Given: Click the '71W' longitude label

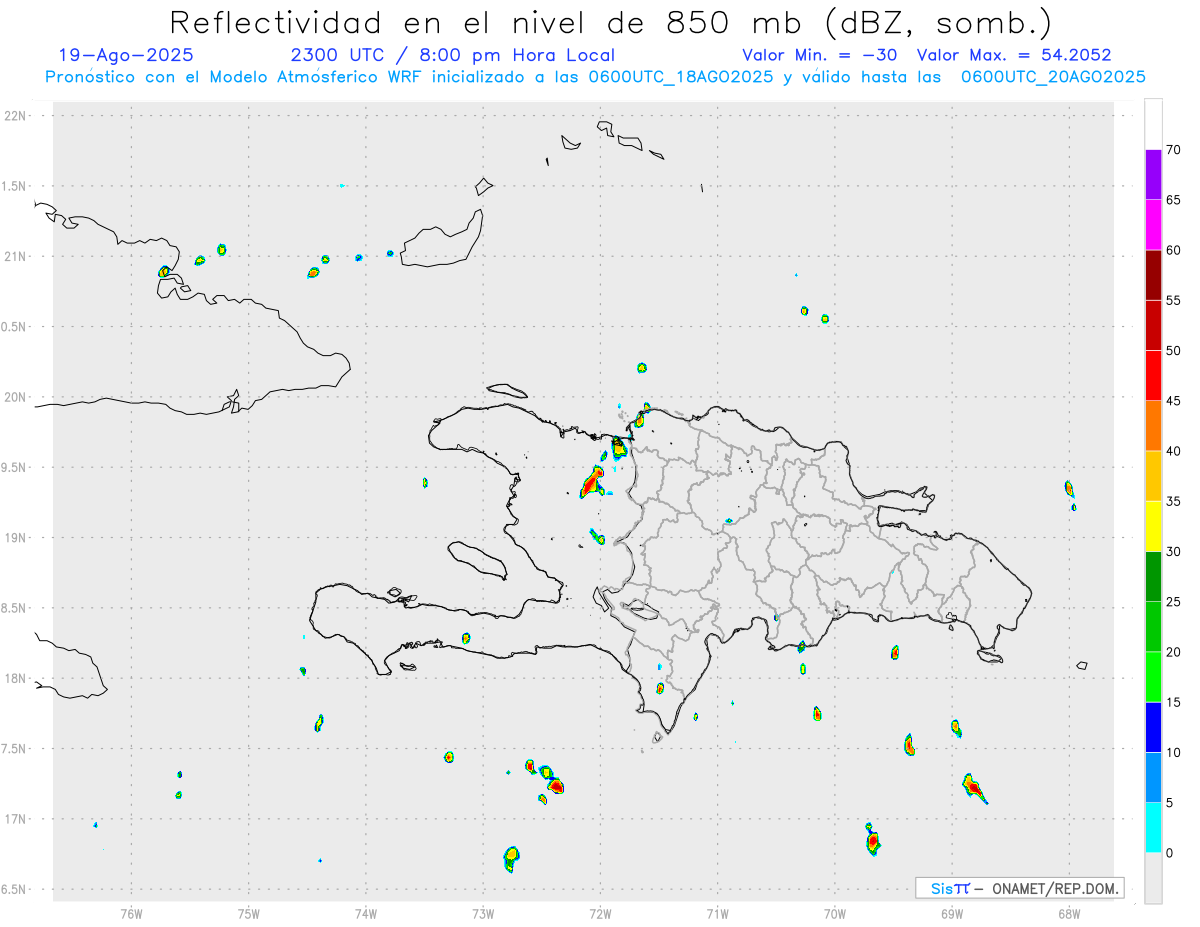Looking at the screenshot, I should [x=717, y=913].
